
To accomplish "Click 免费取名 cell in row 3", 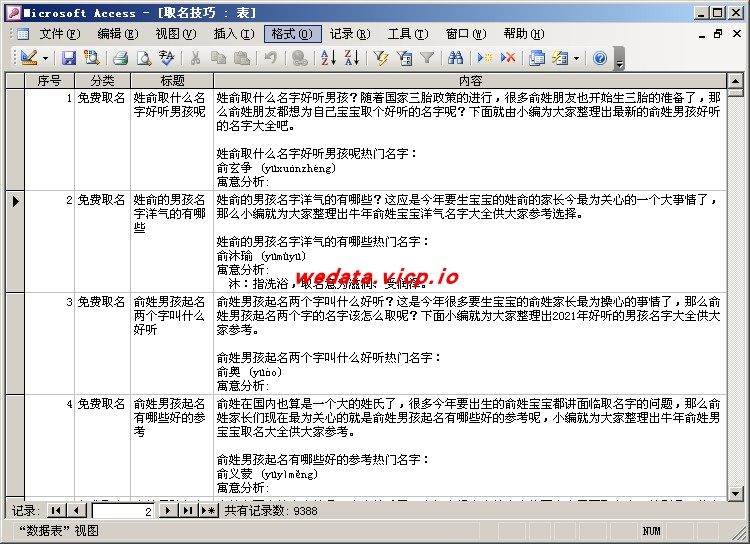I will pyautogui.click(x=102, y=344).
